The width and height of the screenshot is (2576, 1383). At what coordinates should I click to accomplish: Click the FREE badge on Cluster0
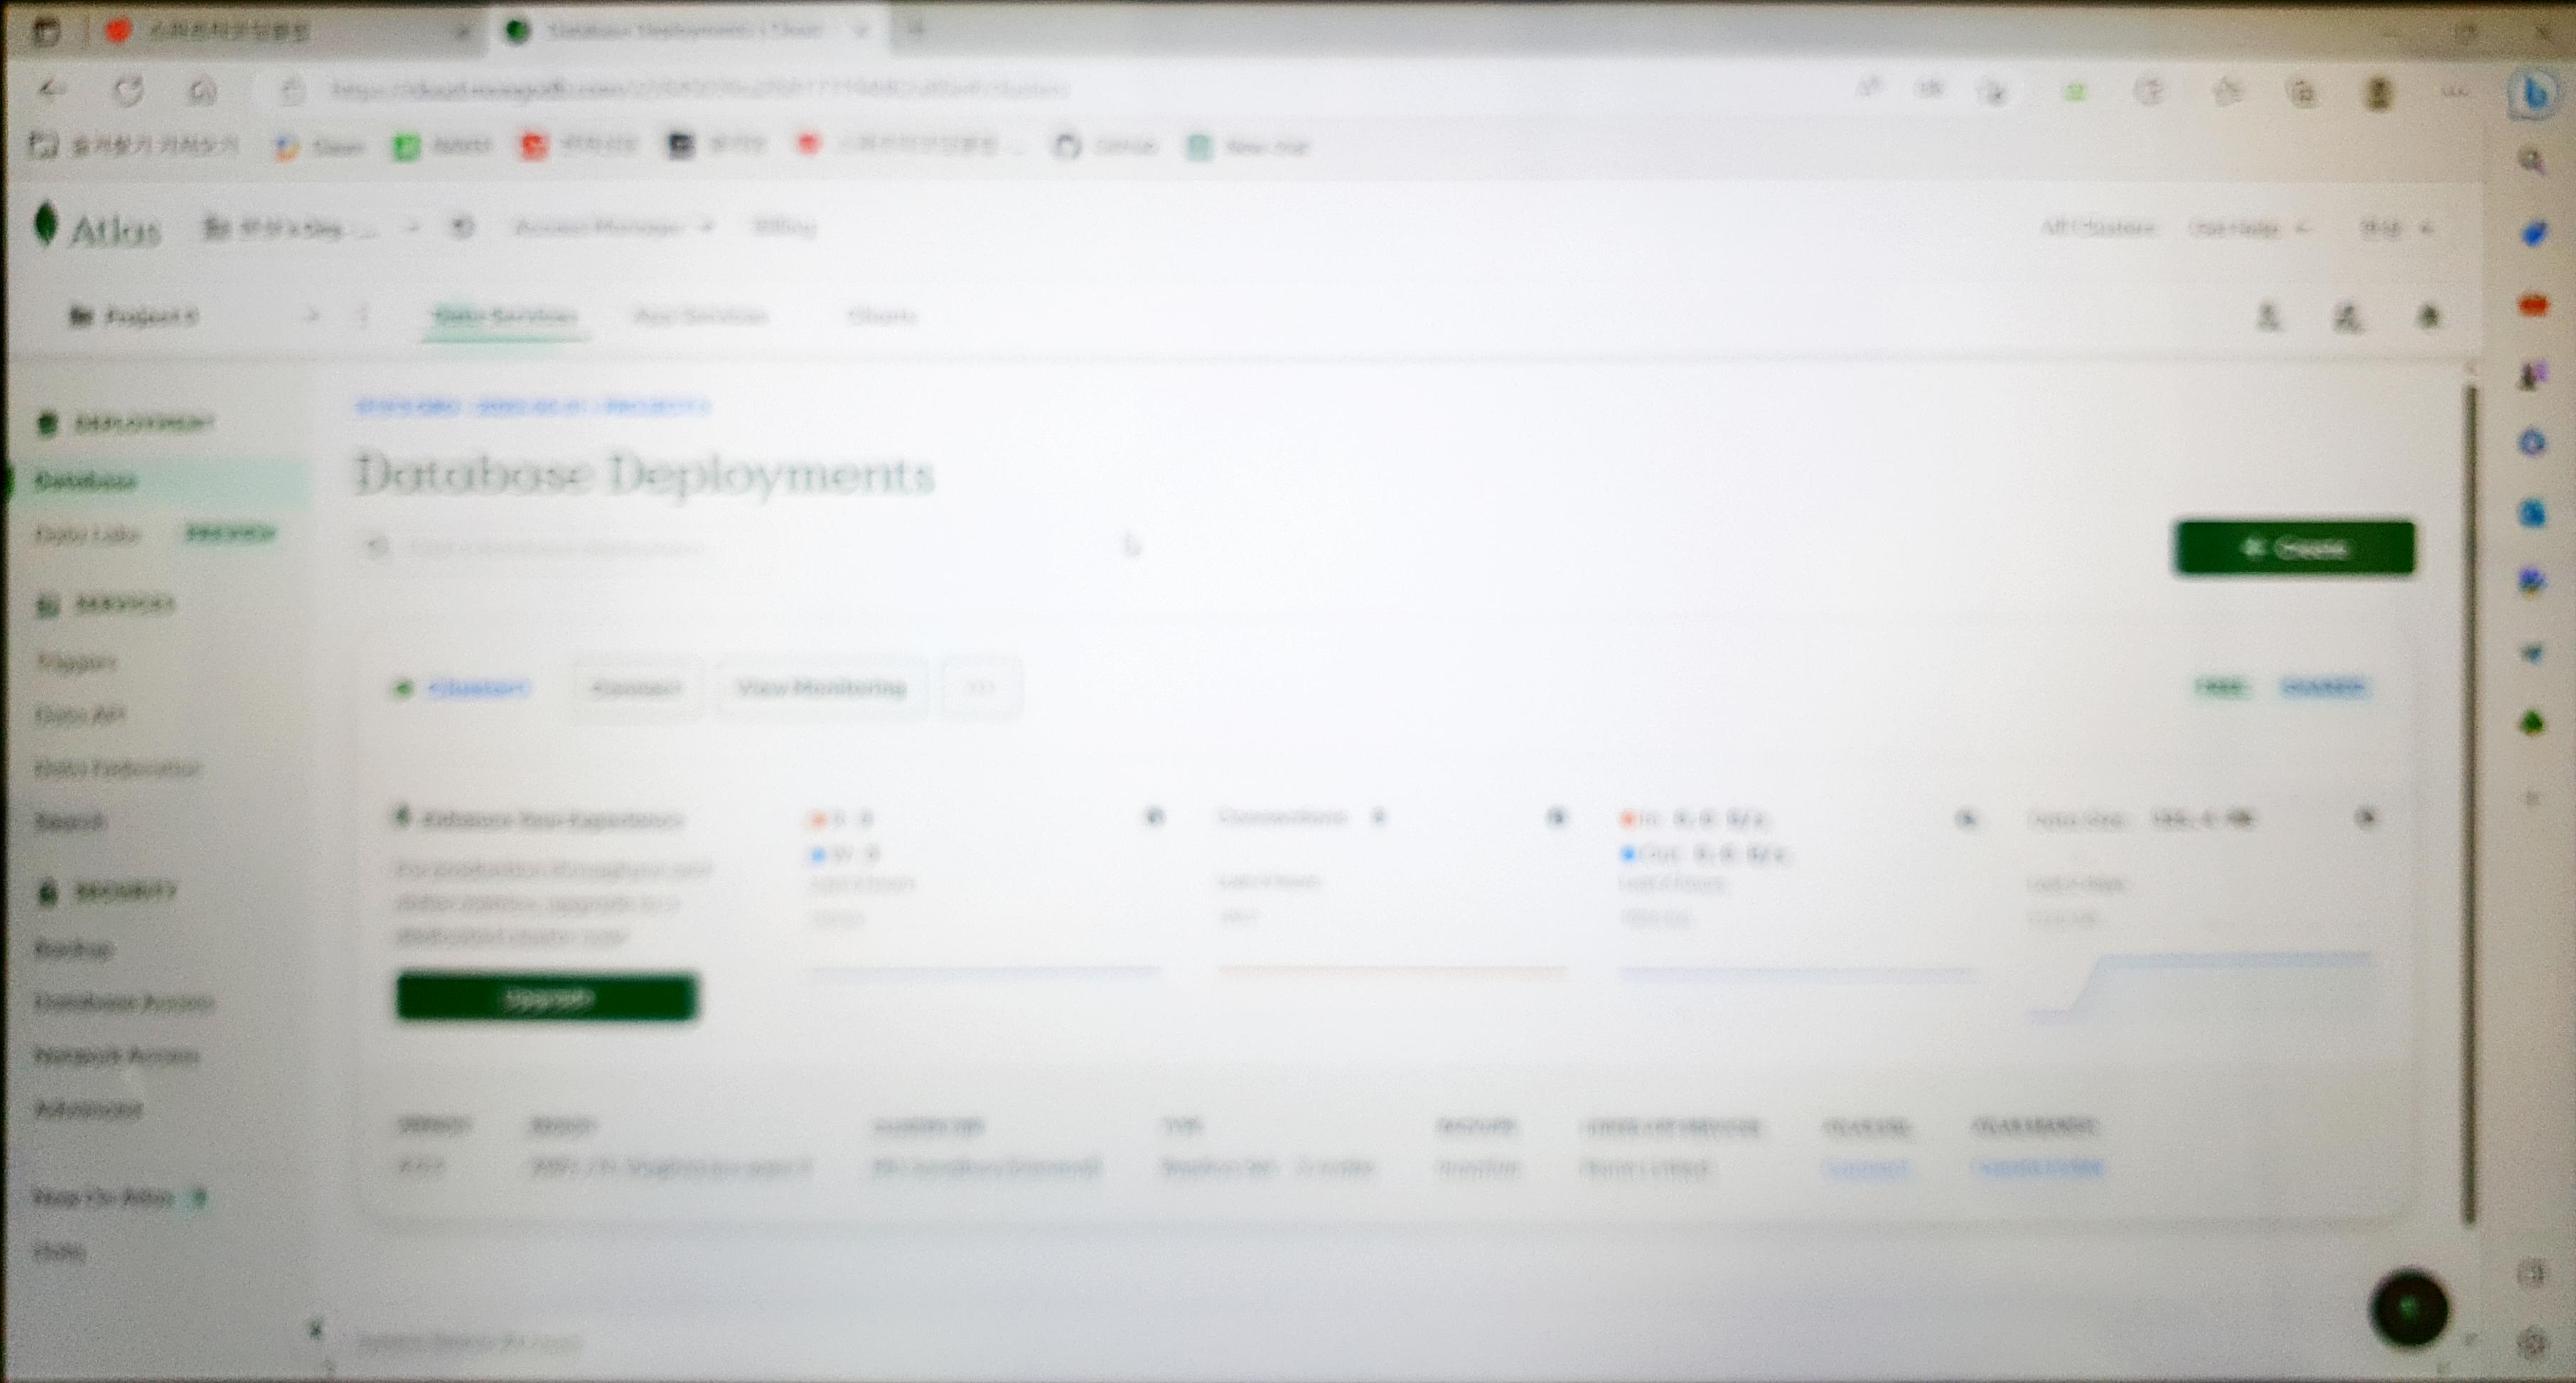click(2220, 687)
